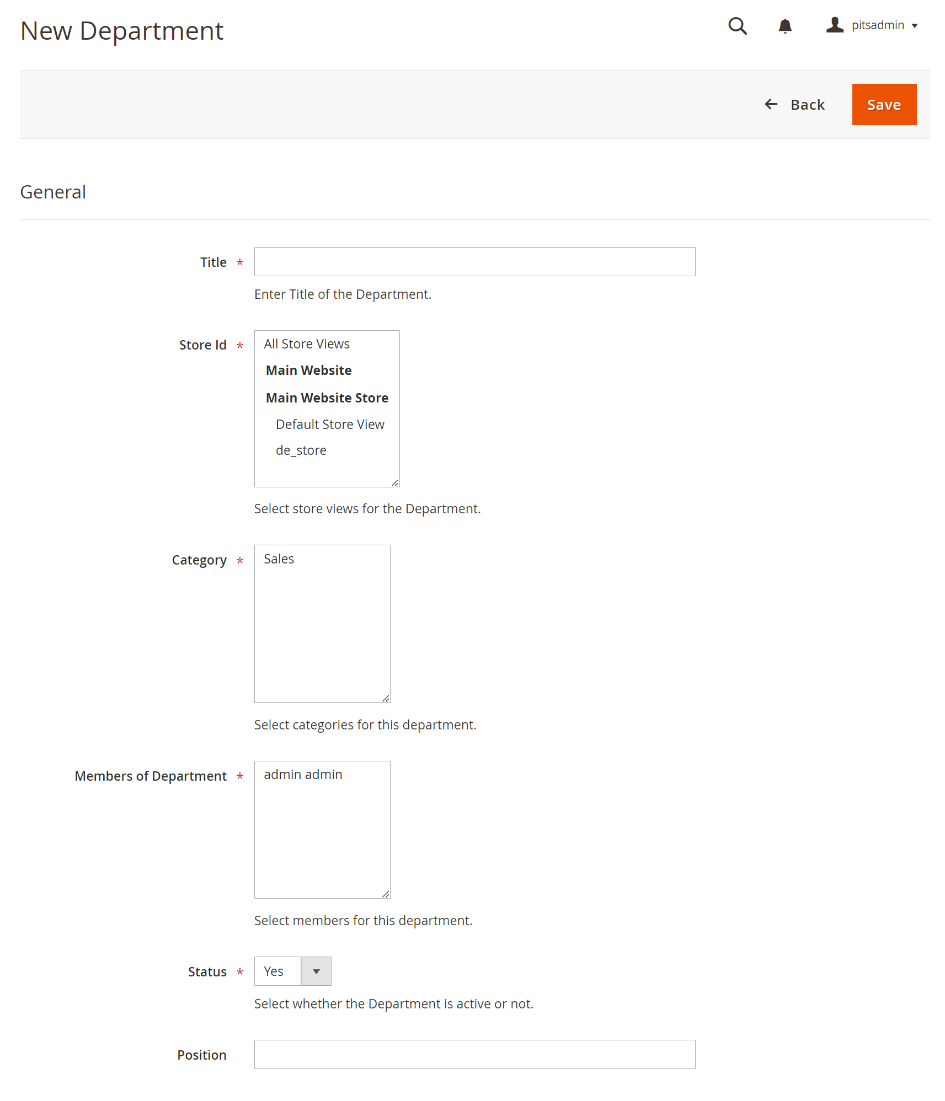The height and width of the screenshot is (1101, 945).
Task: Click into the Title input field
Action: tap(474, 262)
